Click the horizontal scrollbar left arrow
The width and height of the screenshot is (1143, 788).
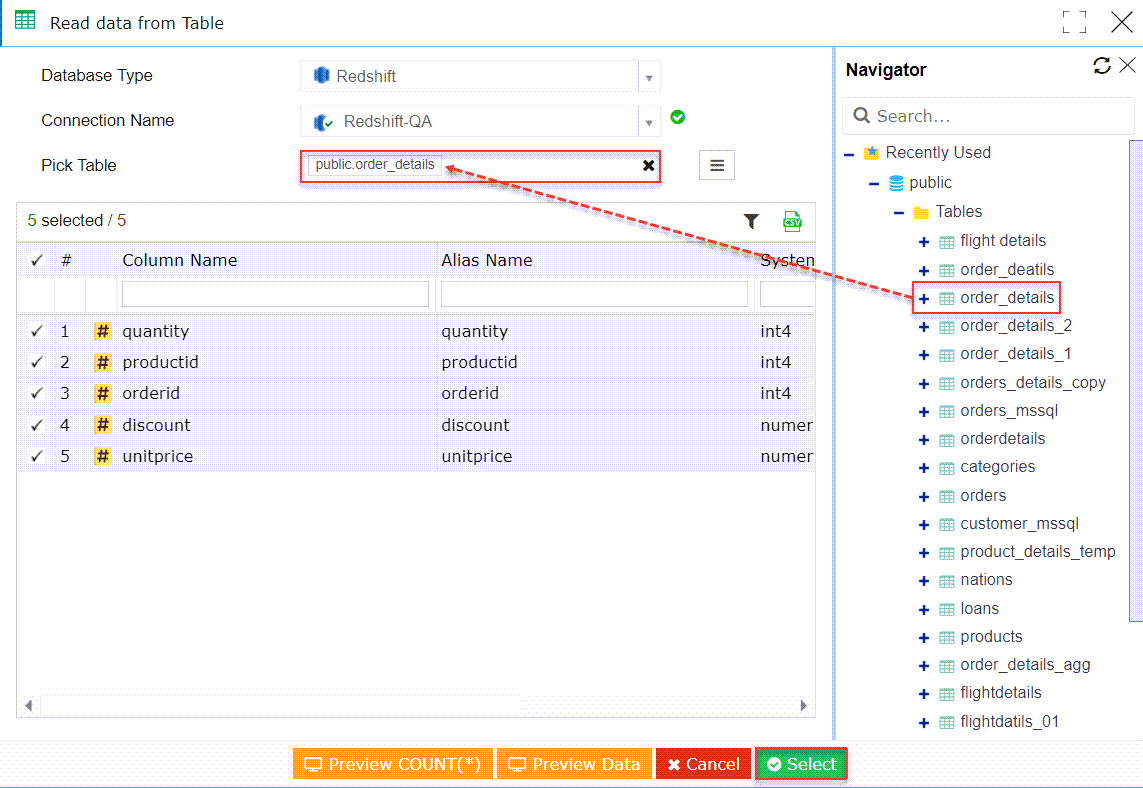tap(28, 706)
